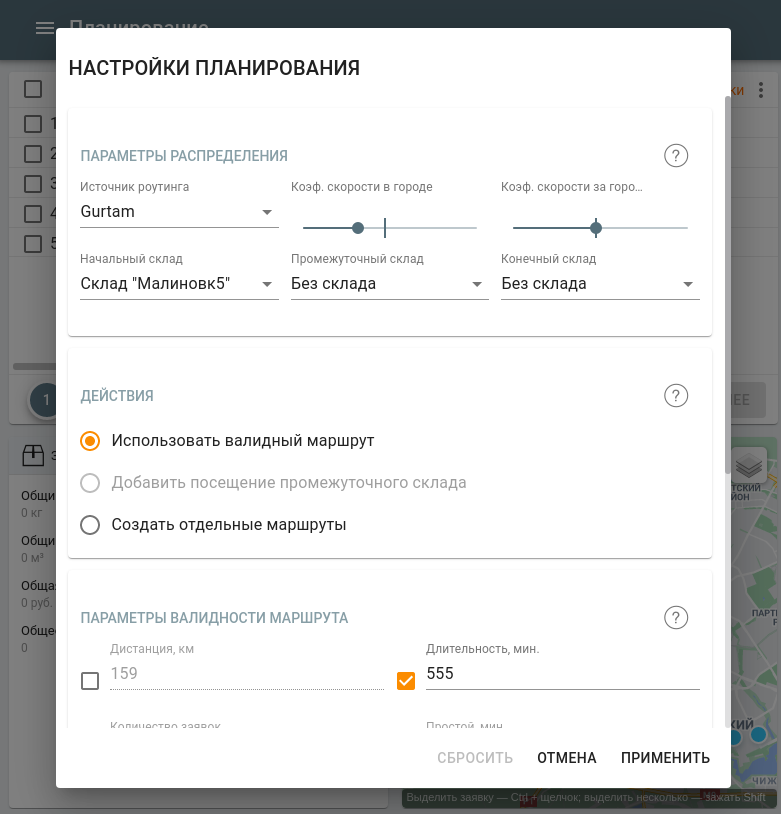Expand the Конечный склад dropdown
Viewport: 781px width, 814px height.
pyautogui.click(x=600, y=284)
